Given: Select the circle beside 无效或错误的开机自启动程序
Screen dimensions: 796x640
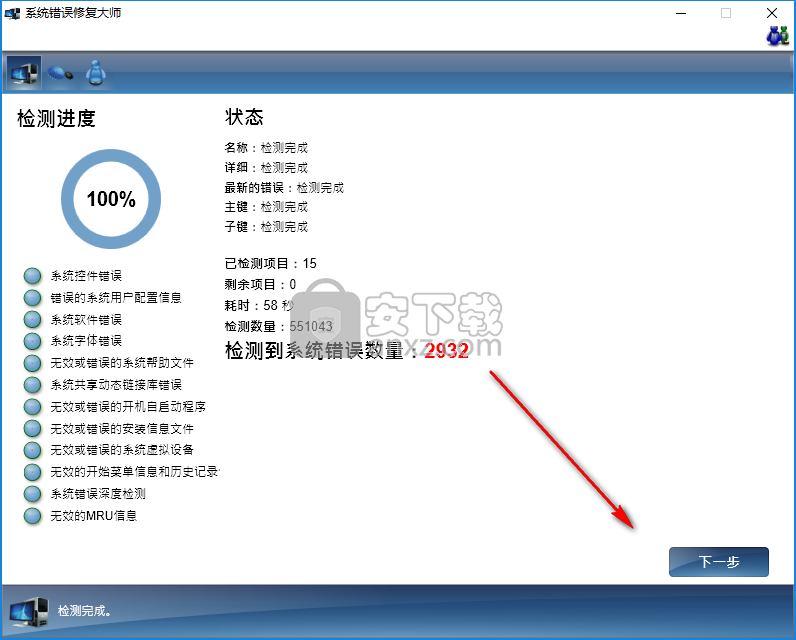Looking at the screenshot, I should coord(32,407).
